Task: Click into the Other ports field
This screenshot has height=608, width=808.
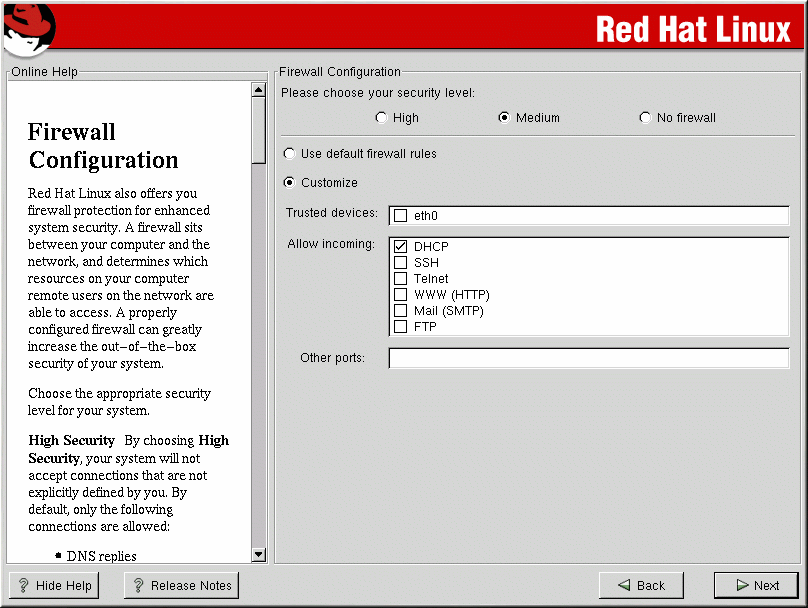Action: pyautogui.click(x=588, y=358)
